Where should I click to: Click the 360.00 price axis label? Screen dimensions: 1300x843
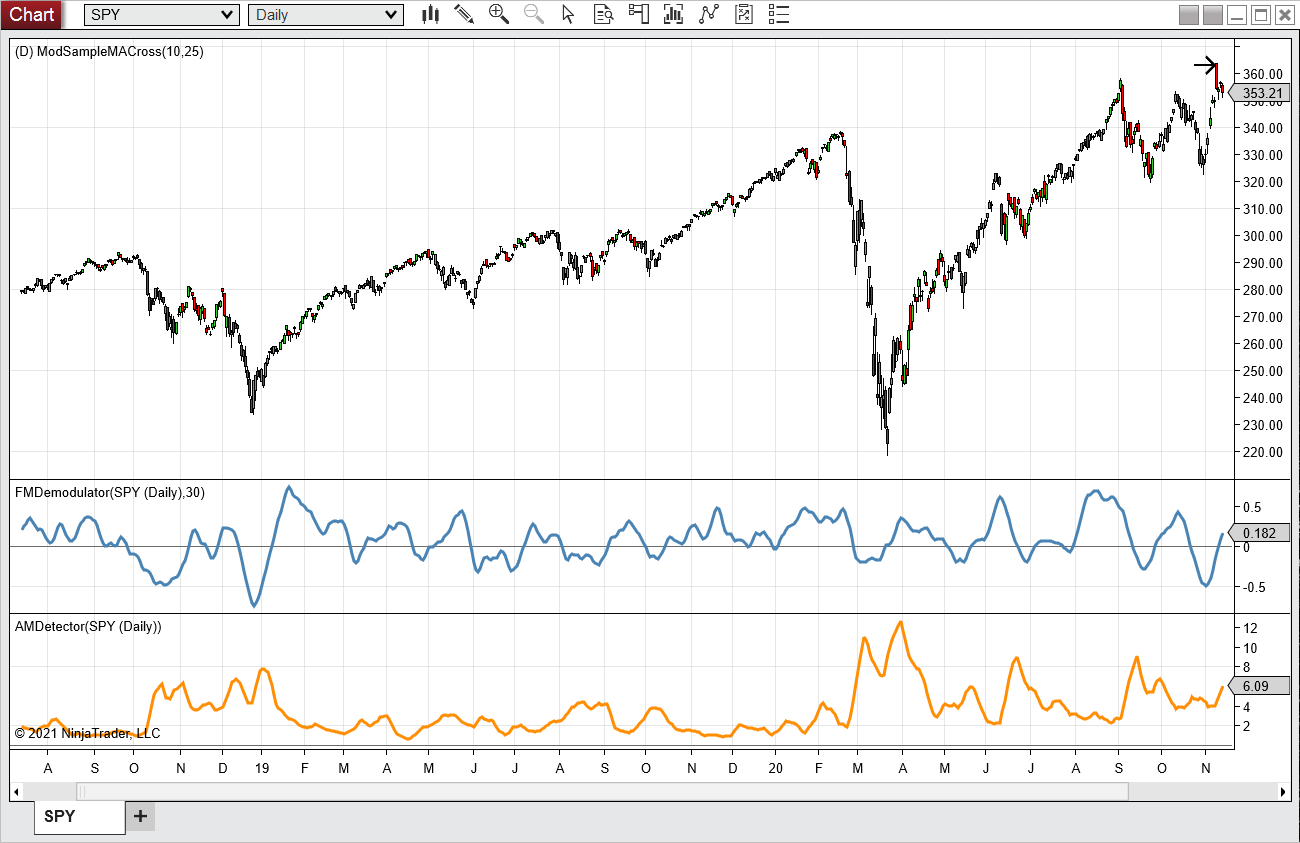tap(1262, 74)
